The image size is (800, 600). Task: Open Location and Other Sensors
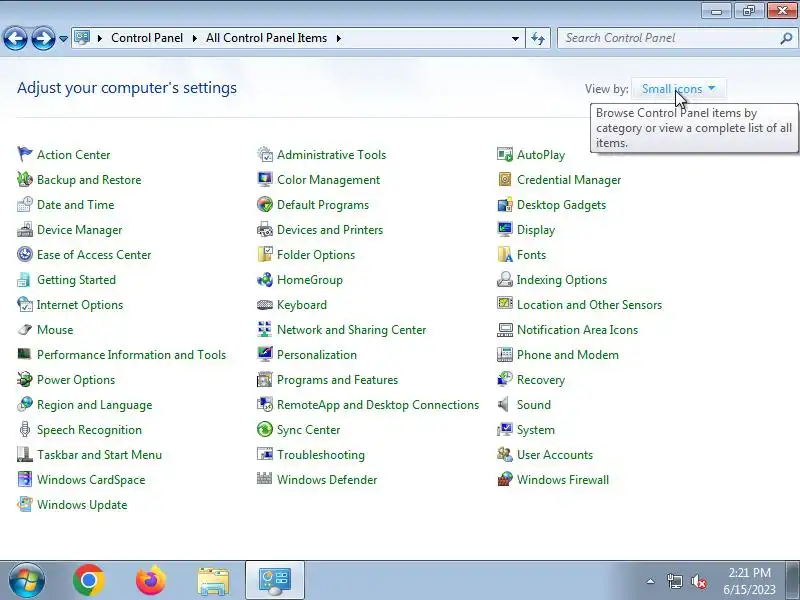pyautogui.click(x=589, y=305)
